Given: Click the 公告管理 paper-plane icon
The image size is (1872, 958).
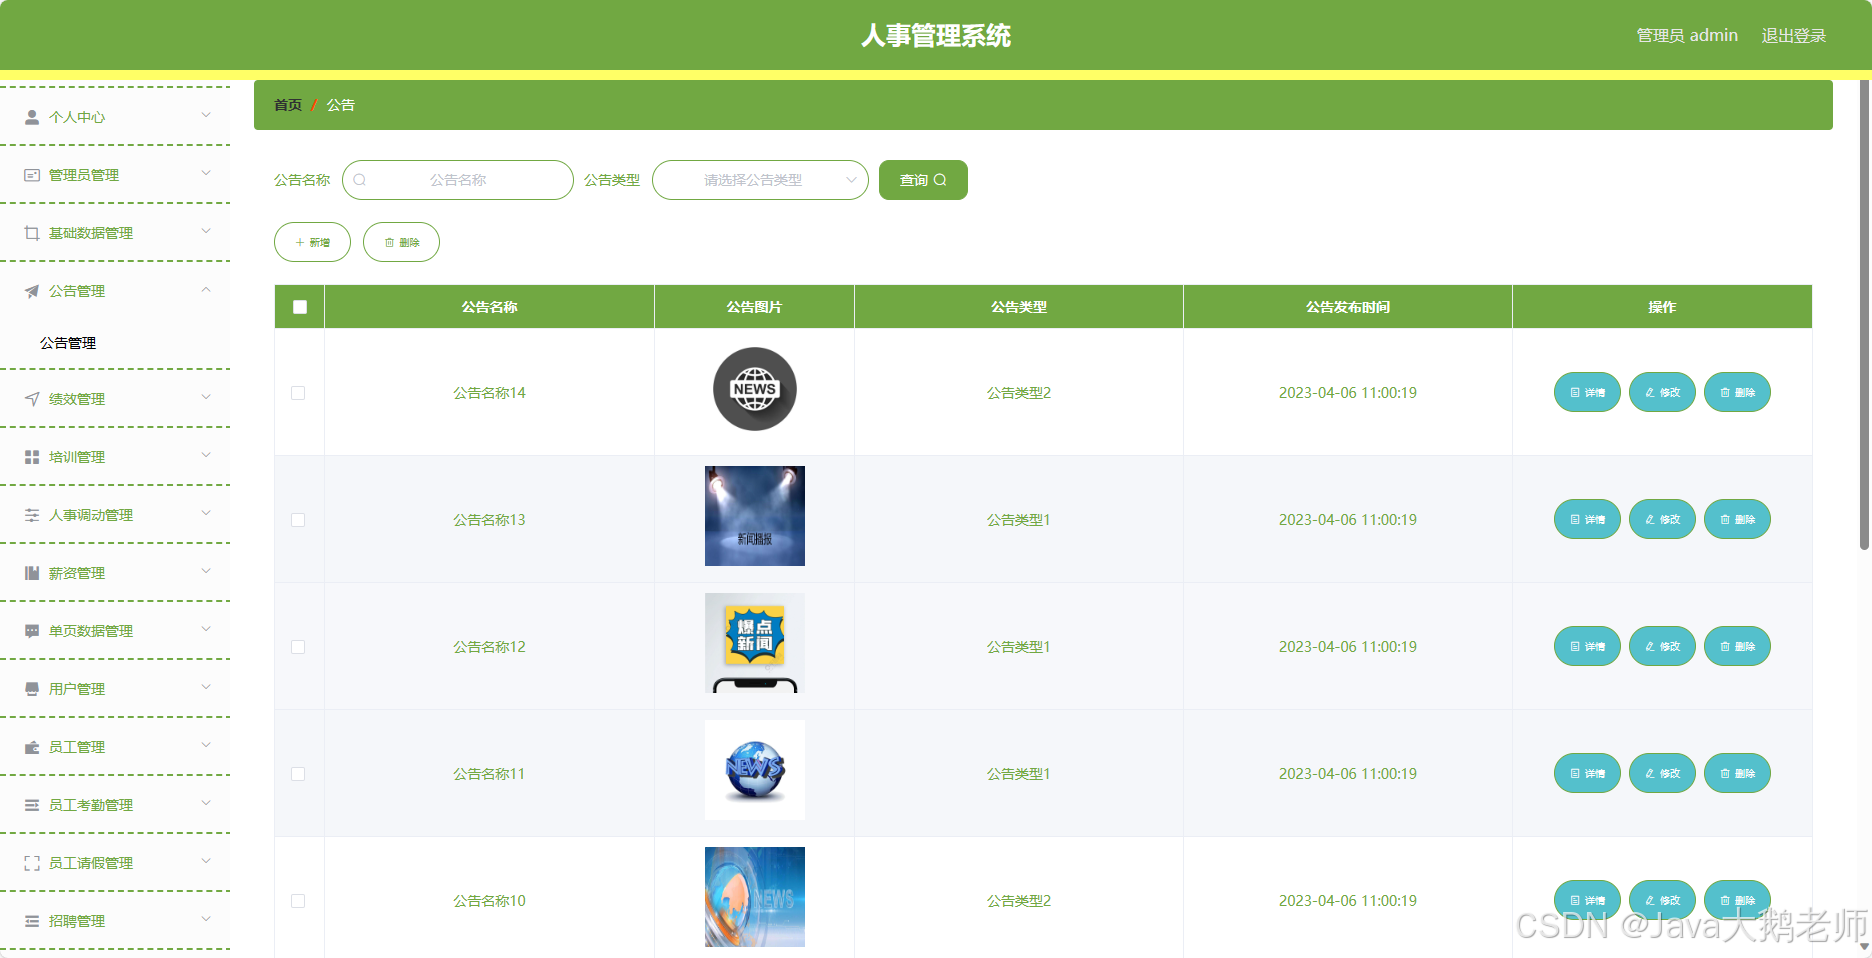Looking at the screenshot, I should click(x=29, y=291).
